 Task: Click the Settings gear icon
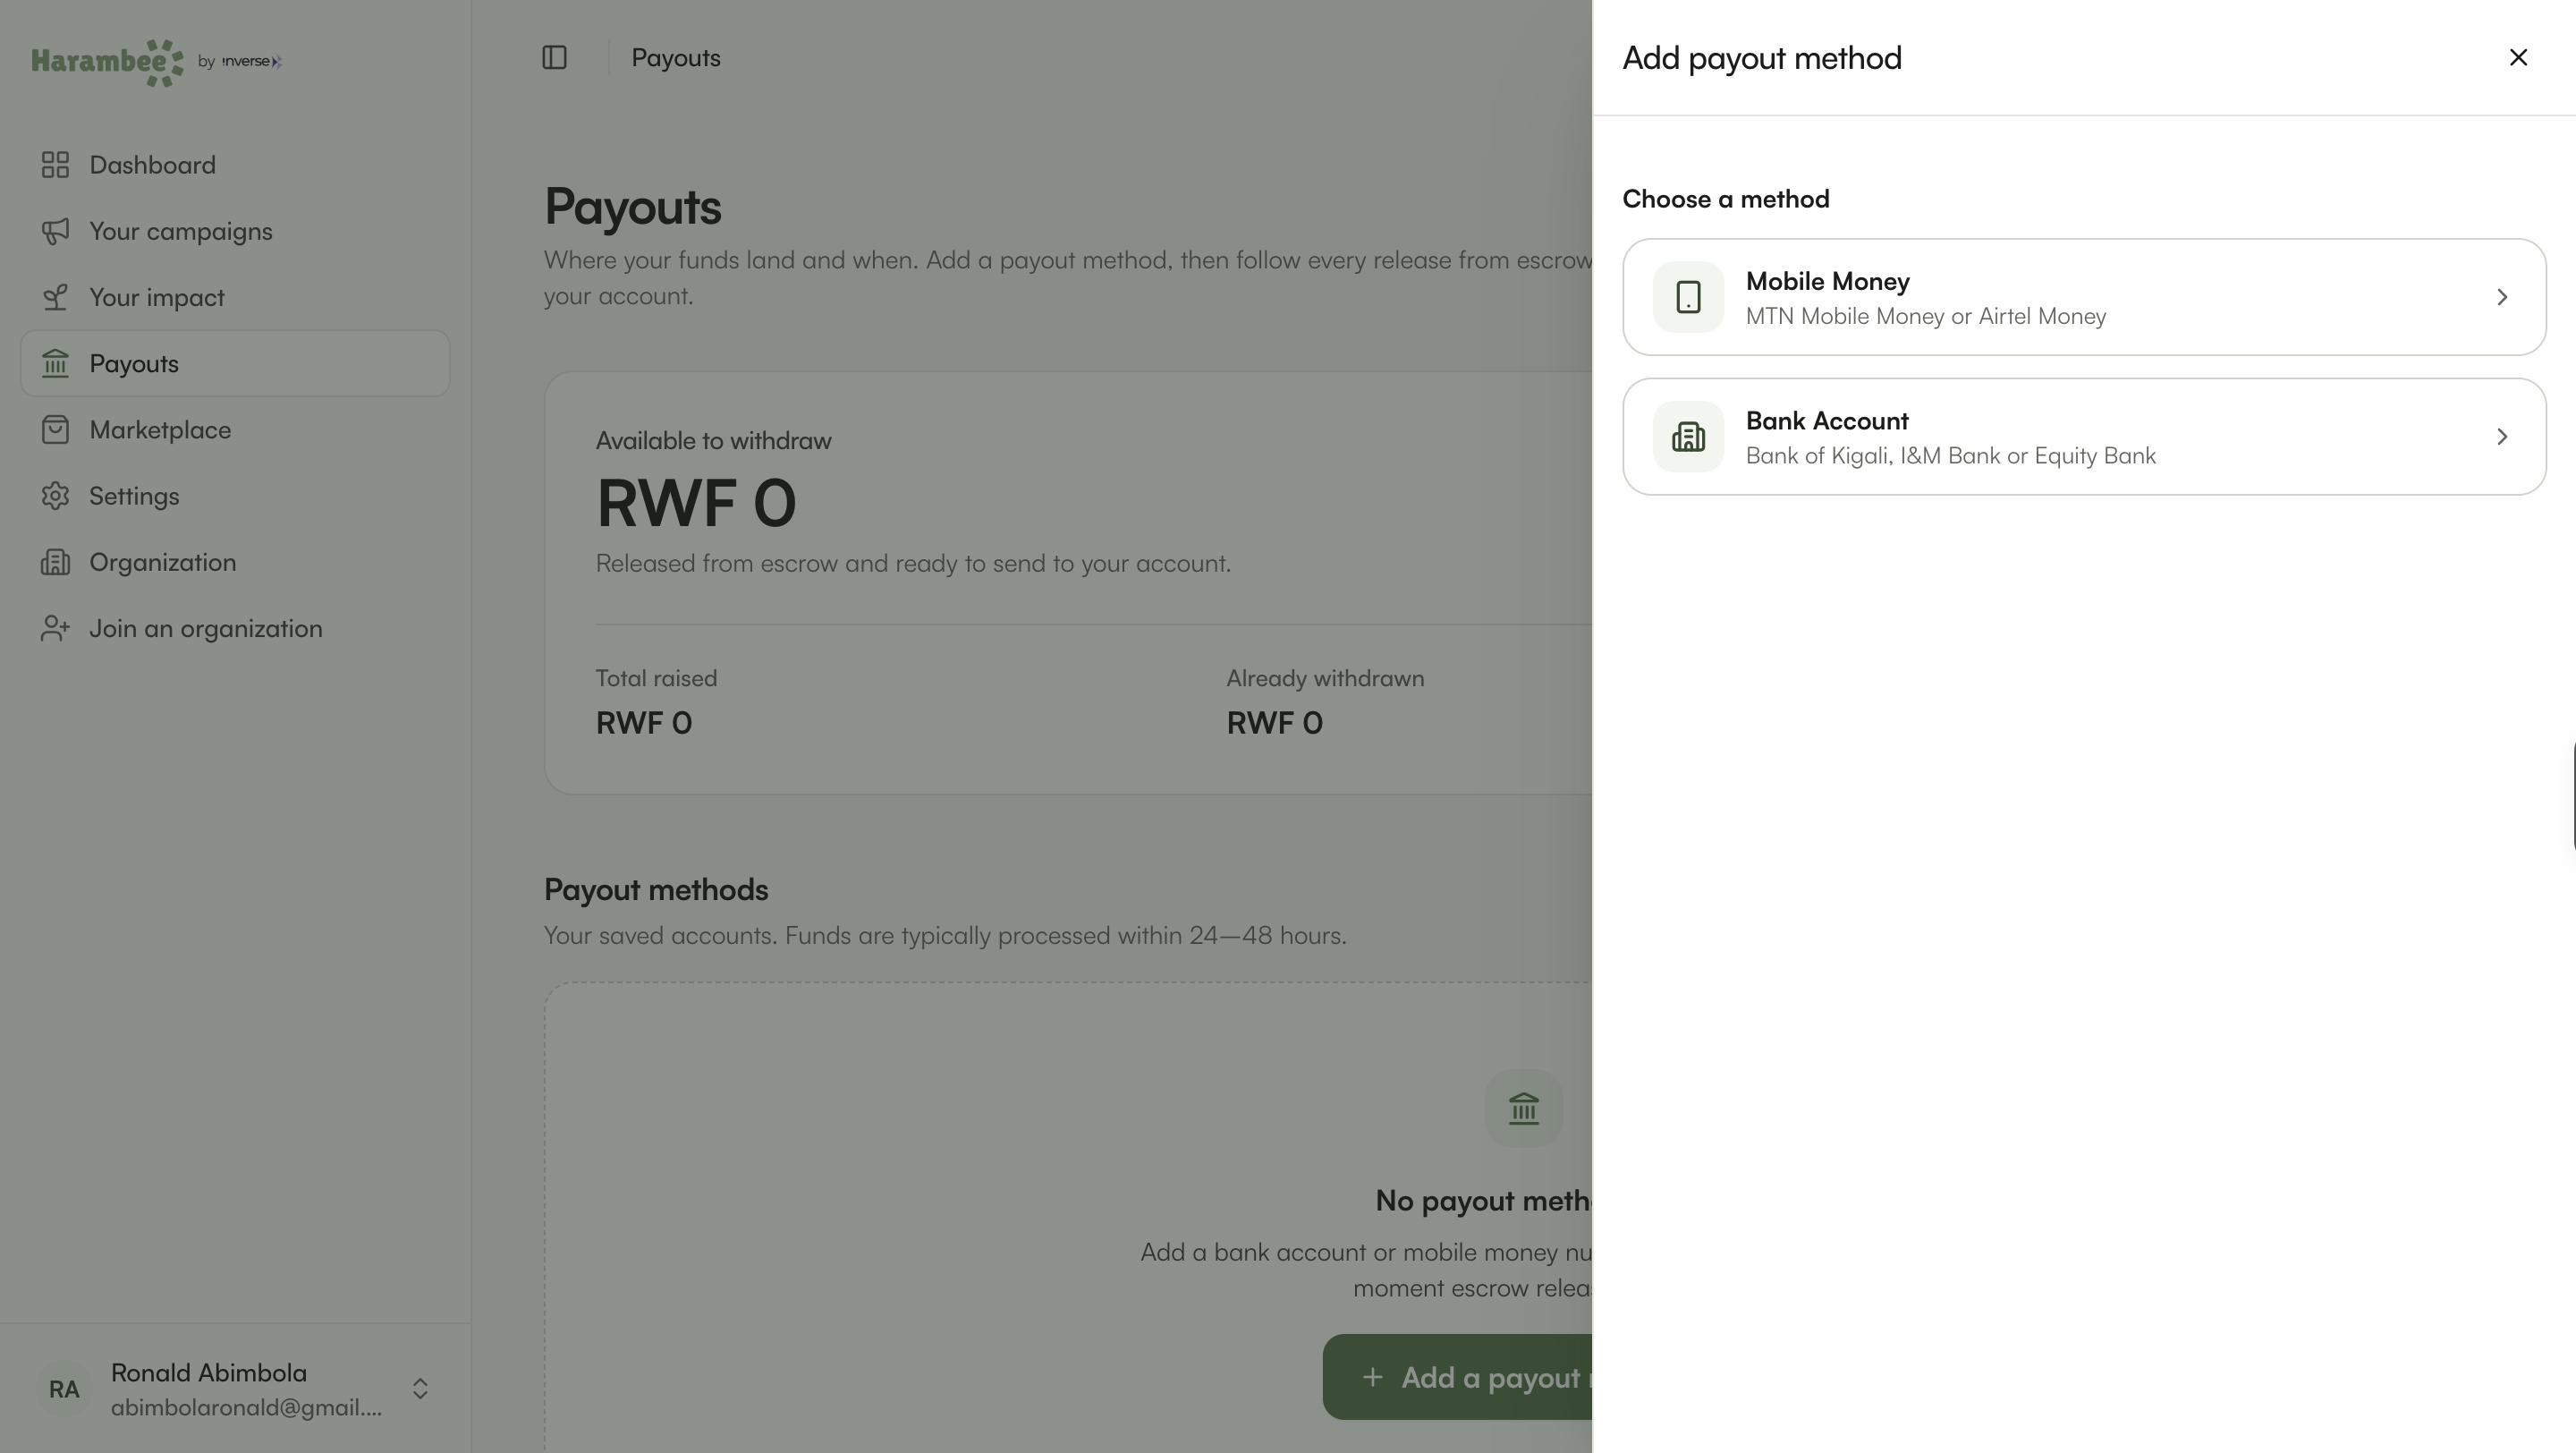(55, 496)
